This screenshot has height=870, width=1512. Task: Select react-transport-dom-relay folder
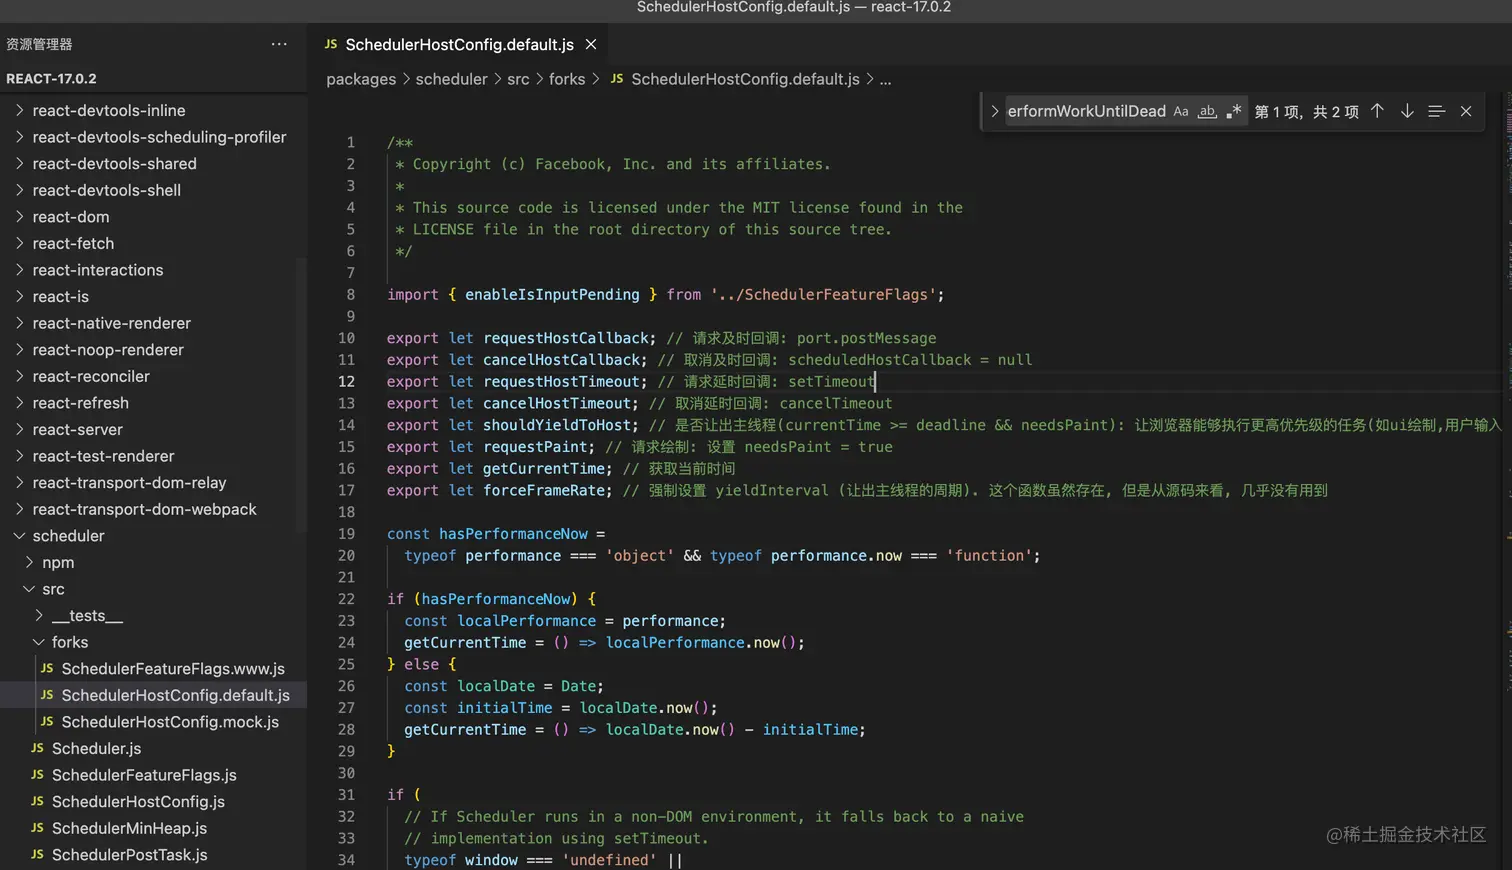coord(129,483)
